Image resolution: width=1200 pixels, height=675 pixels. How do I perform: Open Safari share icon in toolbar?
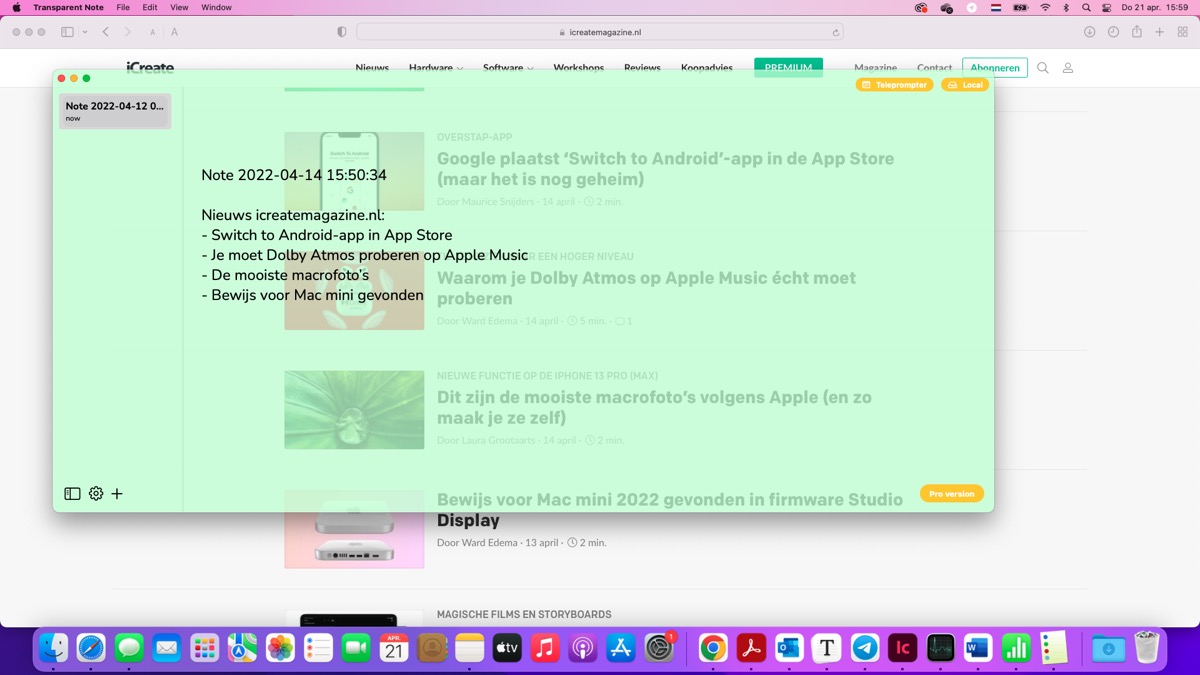tap(1136, 31)
